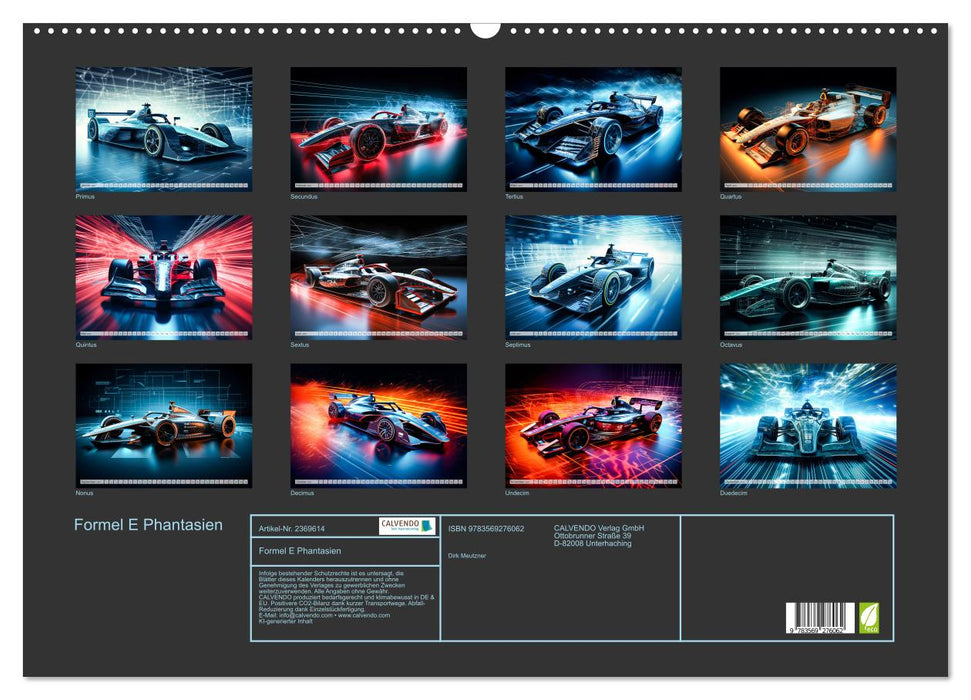Screen dimensions: 971x700
Task: Click the large Formel E Phantasien title
Action: (x=148, y=525)
